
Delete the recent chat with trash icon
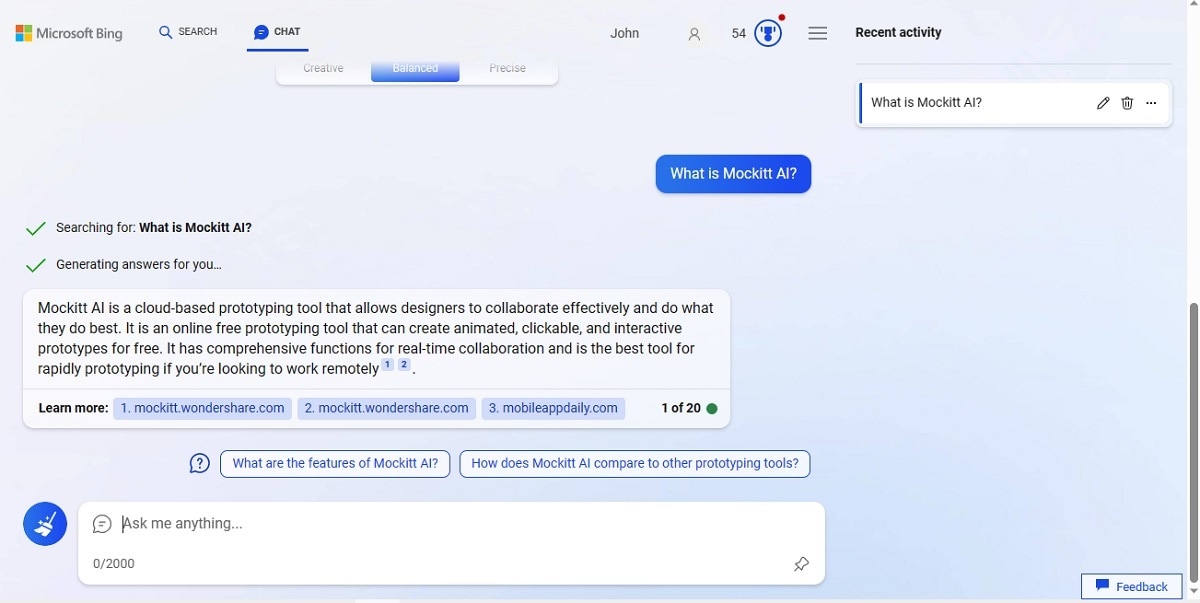click(1127, 103)
